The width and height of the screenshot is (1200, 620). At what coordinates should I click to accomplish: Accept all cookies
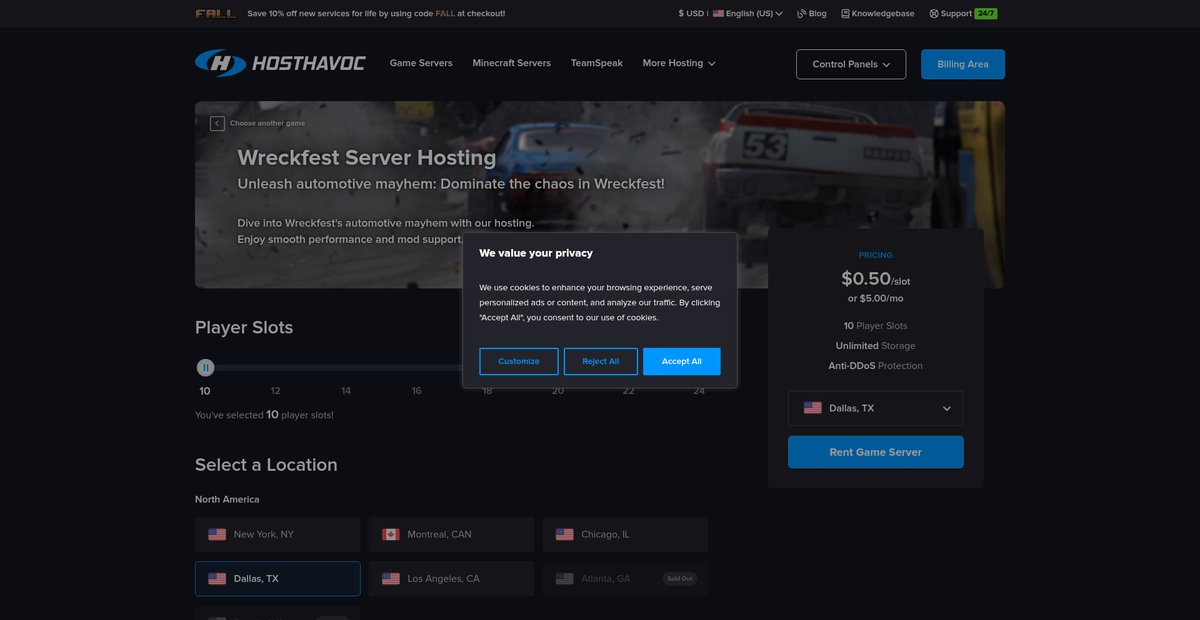tap(682, 361)
